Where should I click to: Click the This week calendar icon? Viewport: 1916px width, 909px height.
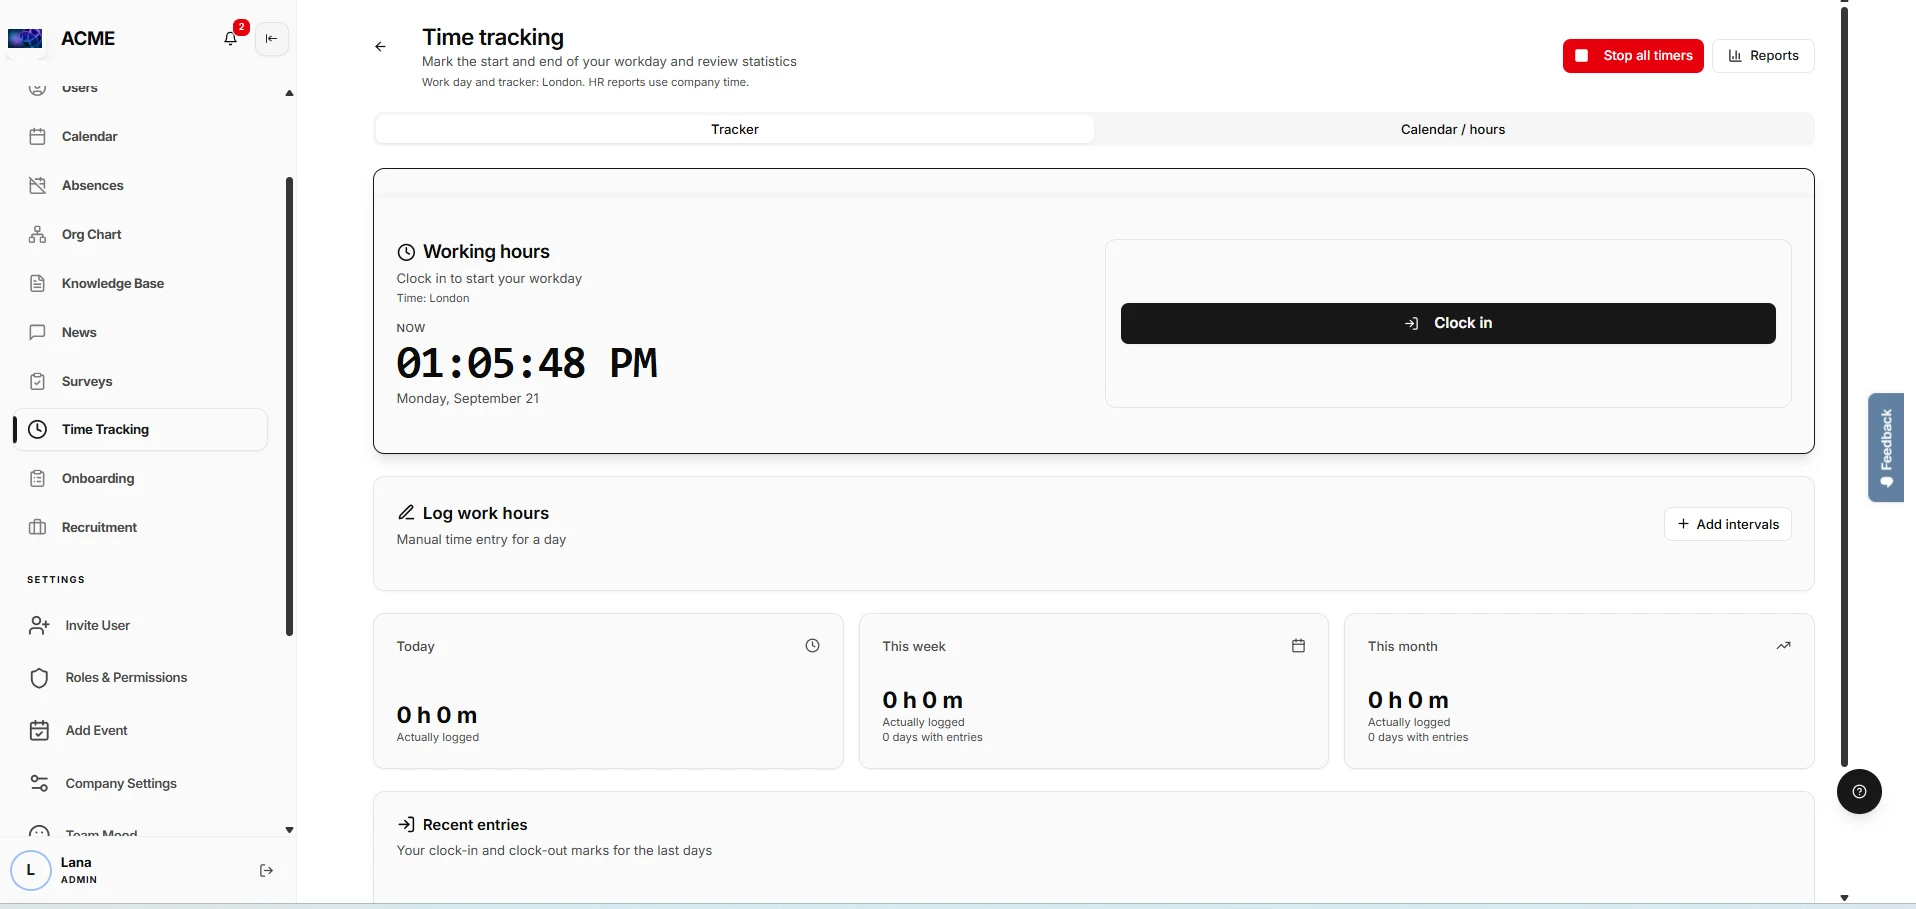coord(1298,646)
